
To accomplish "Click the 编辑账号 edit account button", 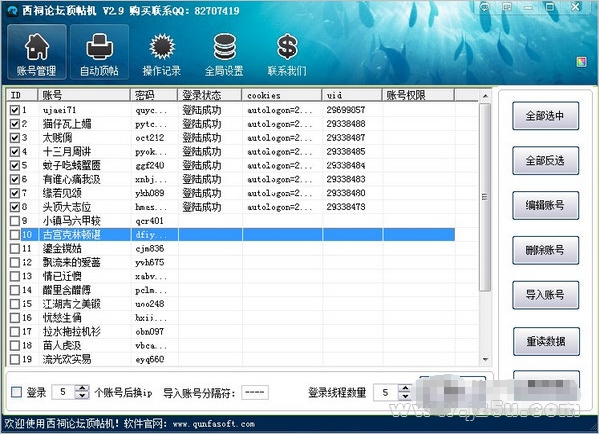I will coord(545,206).
